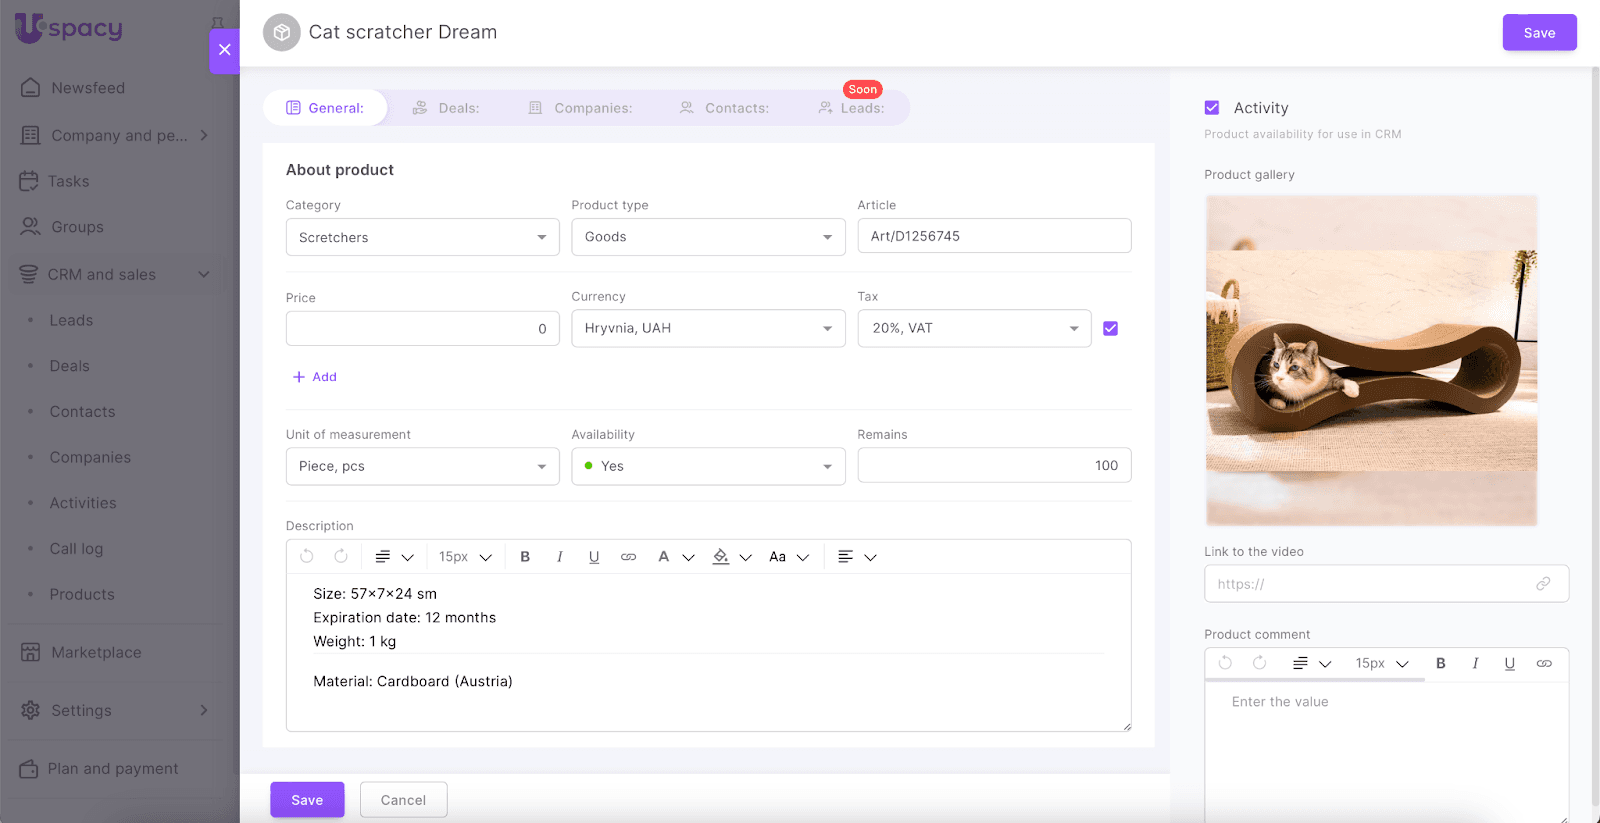Switch to the Deals tab
Screen dimensions: 1600x823
point(446,108)
